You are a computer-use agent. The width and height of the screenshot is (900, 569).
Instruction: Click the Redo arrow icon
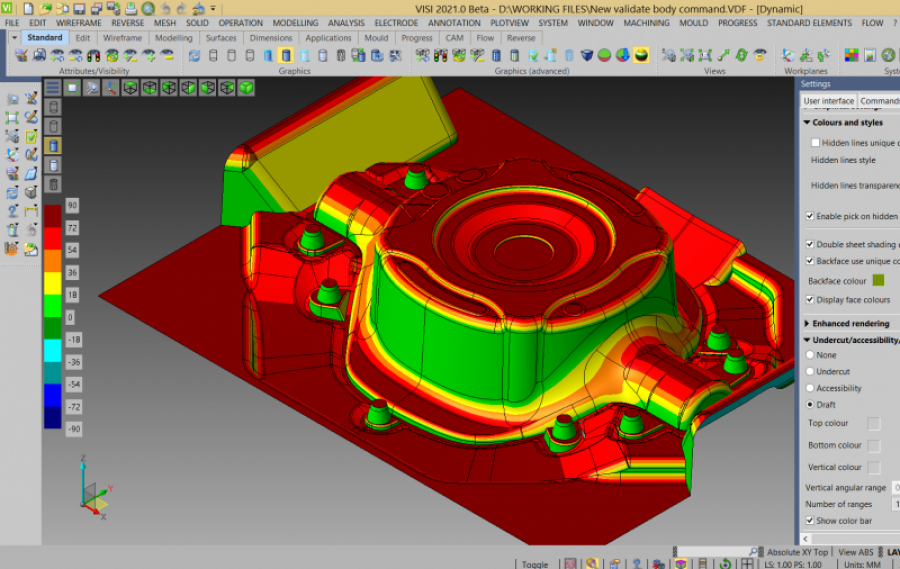point(182,9)
